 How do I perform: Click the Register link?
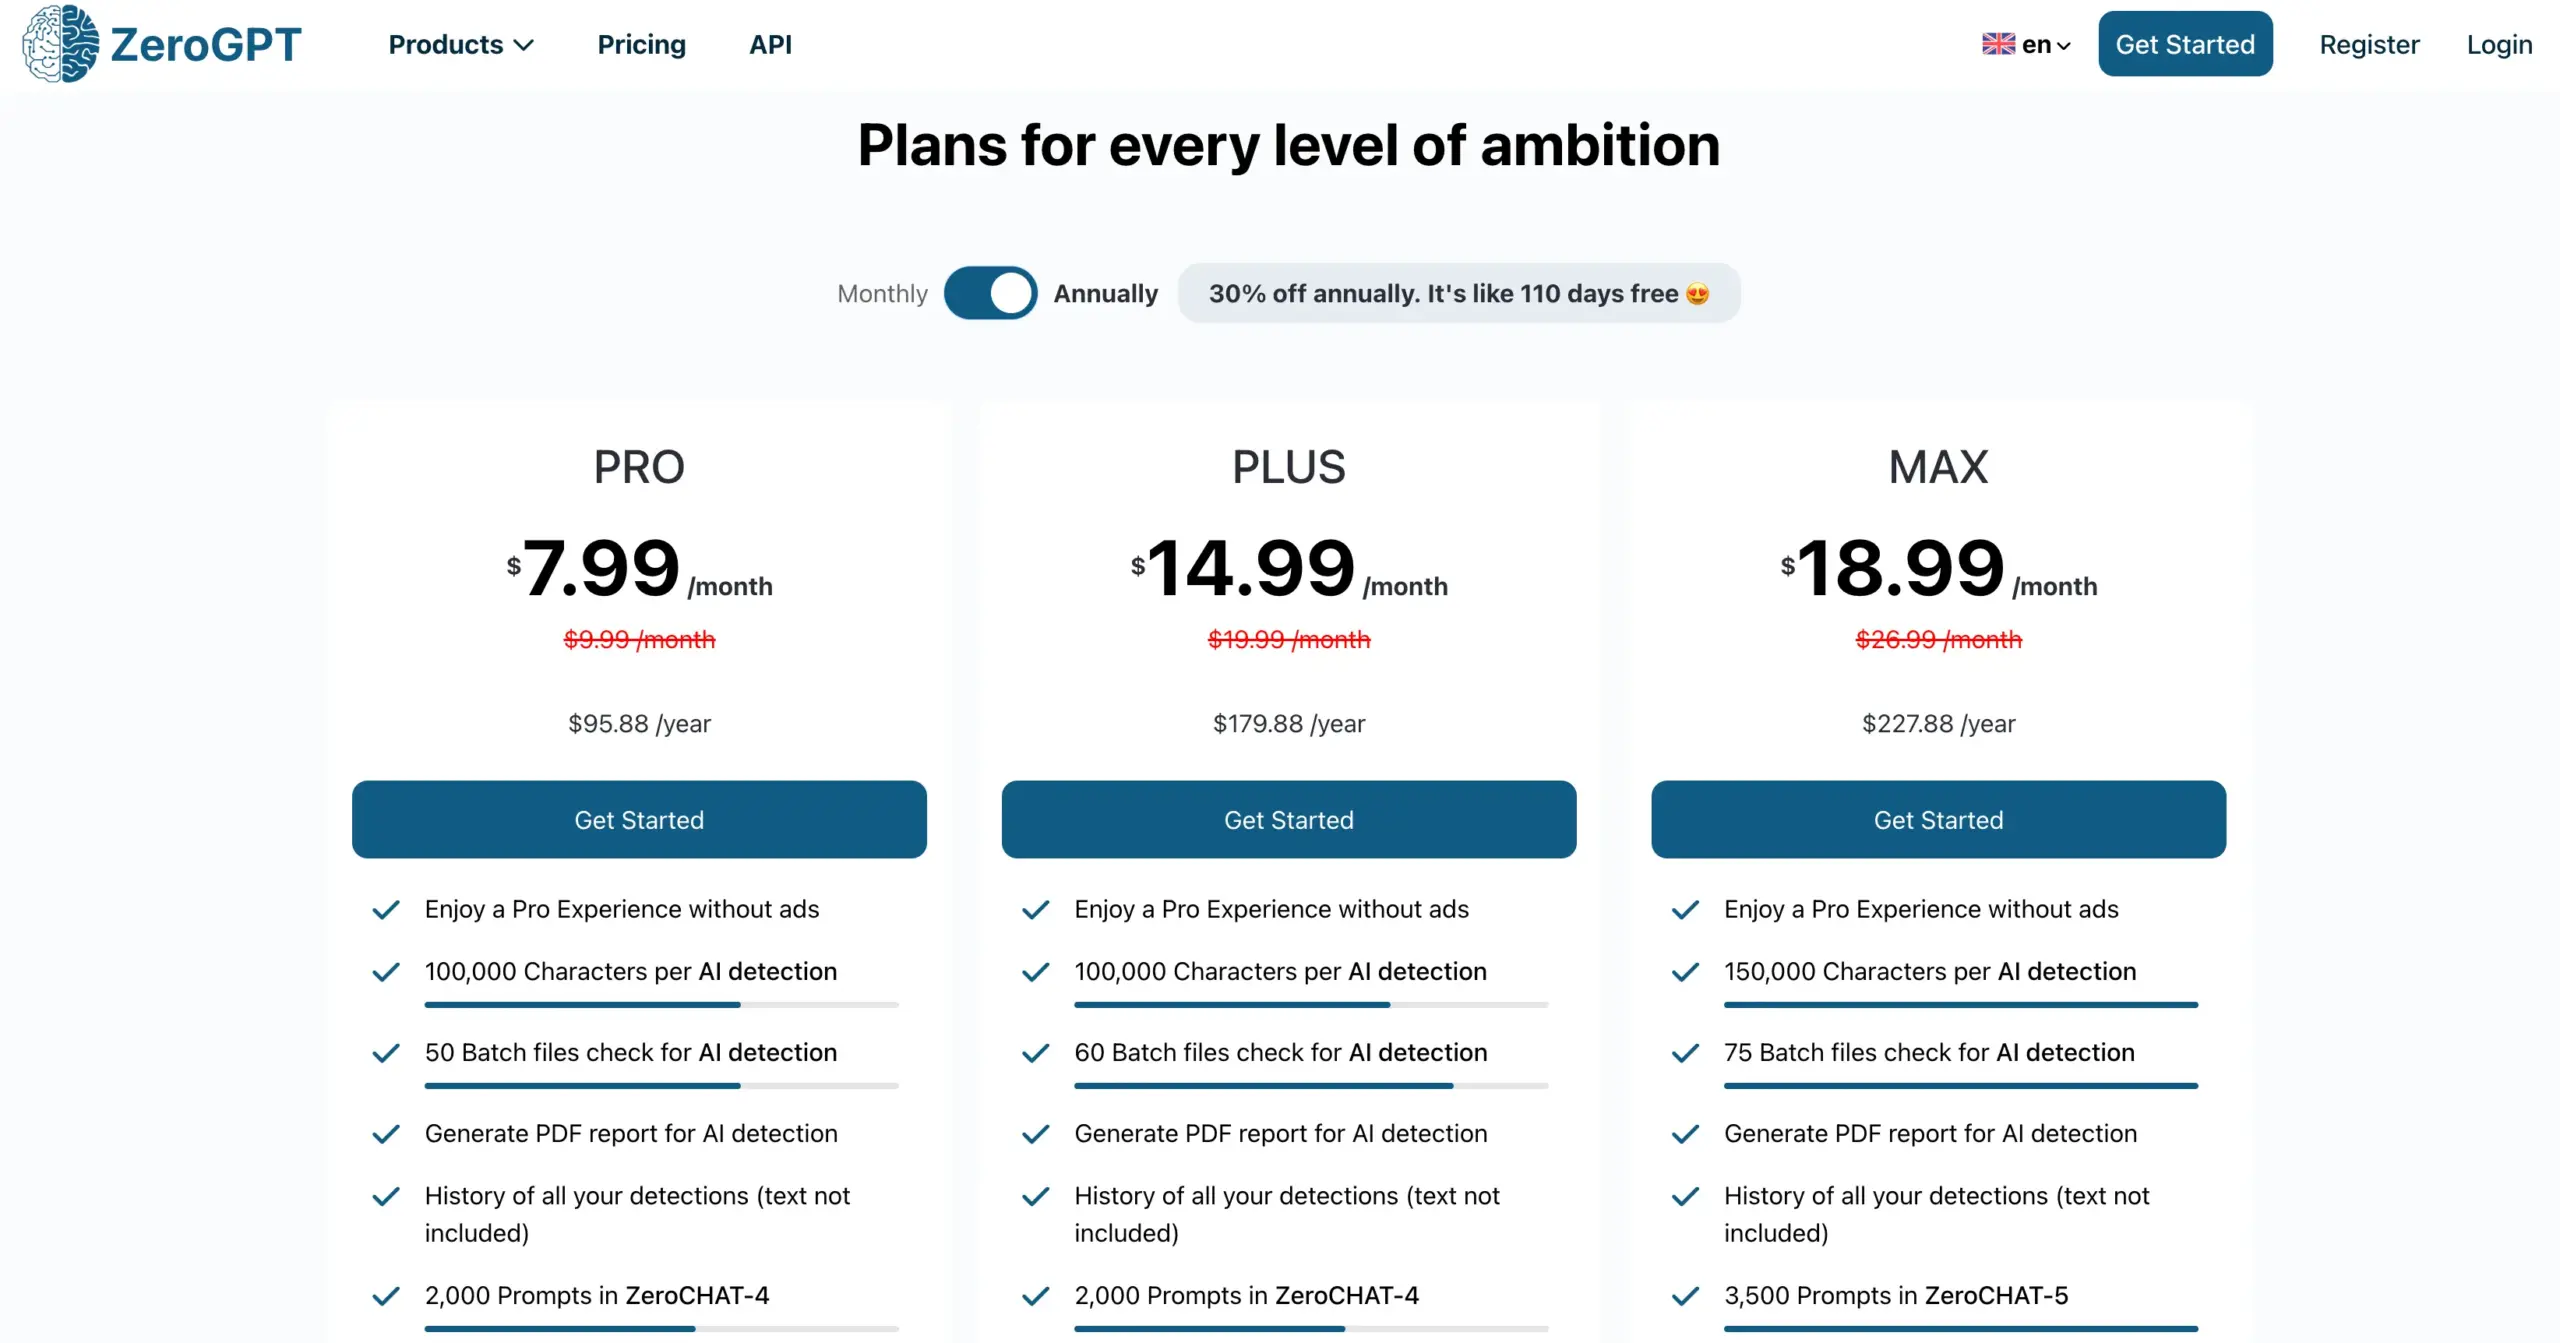click(x=2369, y=44)
